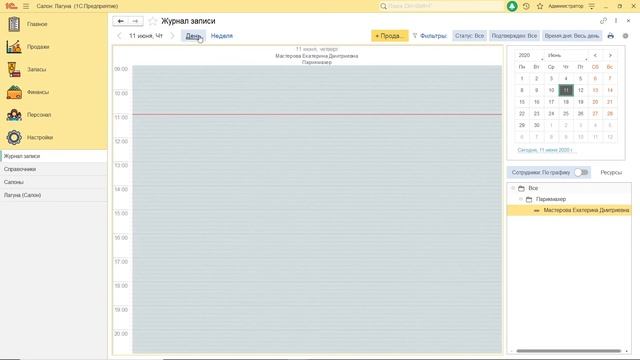Select Мастерова Екатерина Дмитриевна in tree
This screenshot has width=640, height=360.
tap(569, 210)
